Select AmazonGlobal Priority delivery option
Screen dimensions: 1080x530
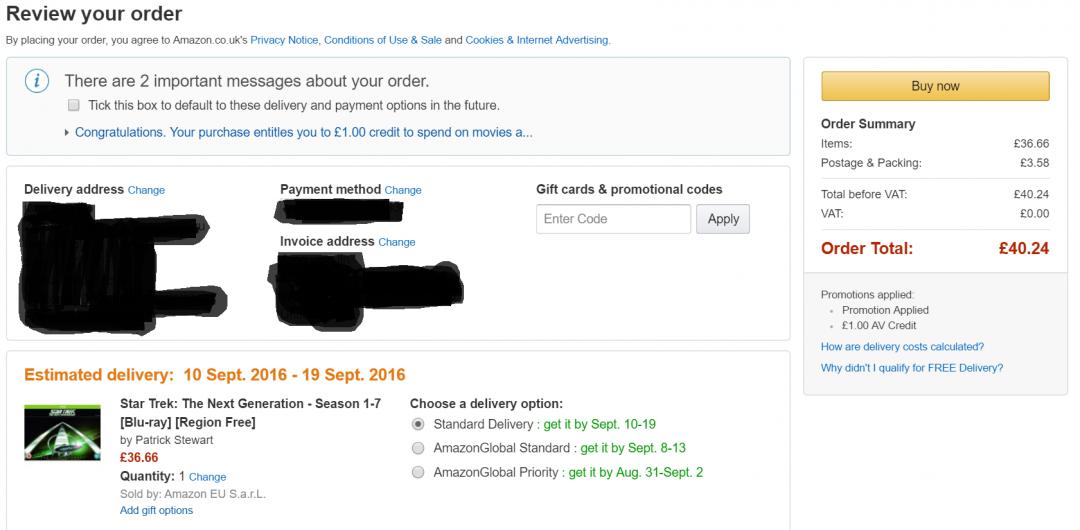click(x=418, y=472)
